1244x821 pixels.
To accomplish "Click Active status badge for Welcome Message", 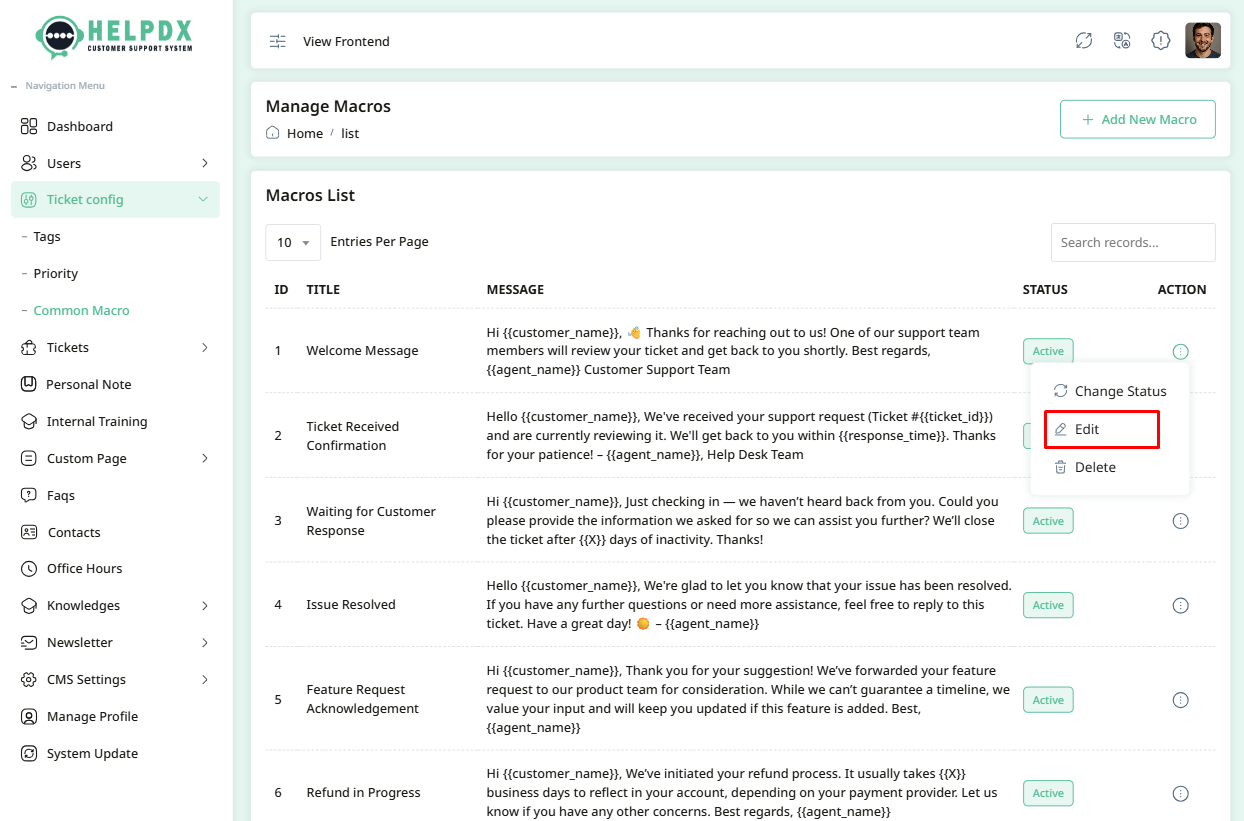I will 1047,351.
